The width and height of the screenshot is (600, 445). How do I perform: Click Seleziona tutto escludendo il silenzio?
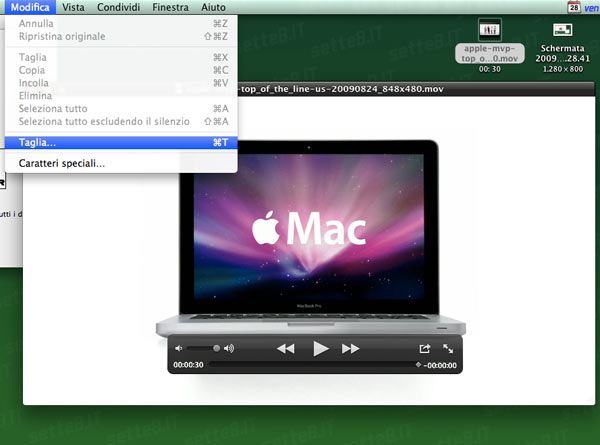pos(121,121)
